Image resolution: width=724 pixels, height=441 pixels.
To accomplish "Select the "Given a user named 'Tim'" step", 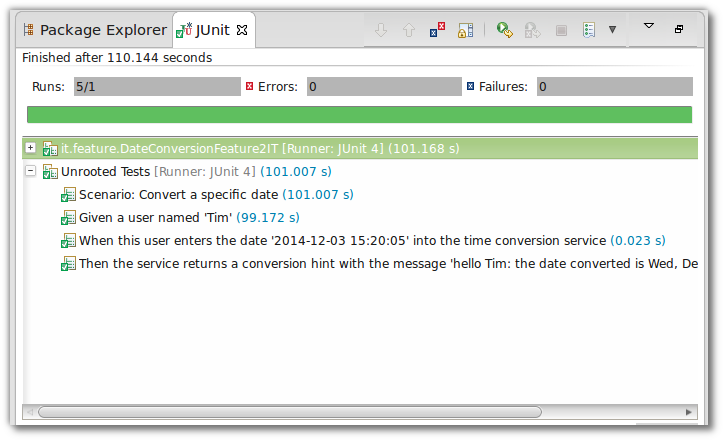I will point(155,217).
